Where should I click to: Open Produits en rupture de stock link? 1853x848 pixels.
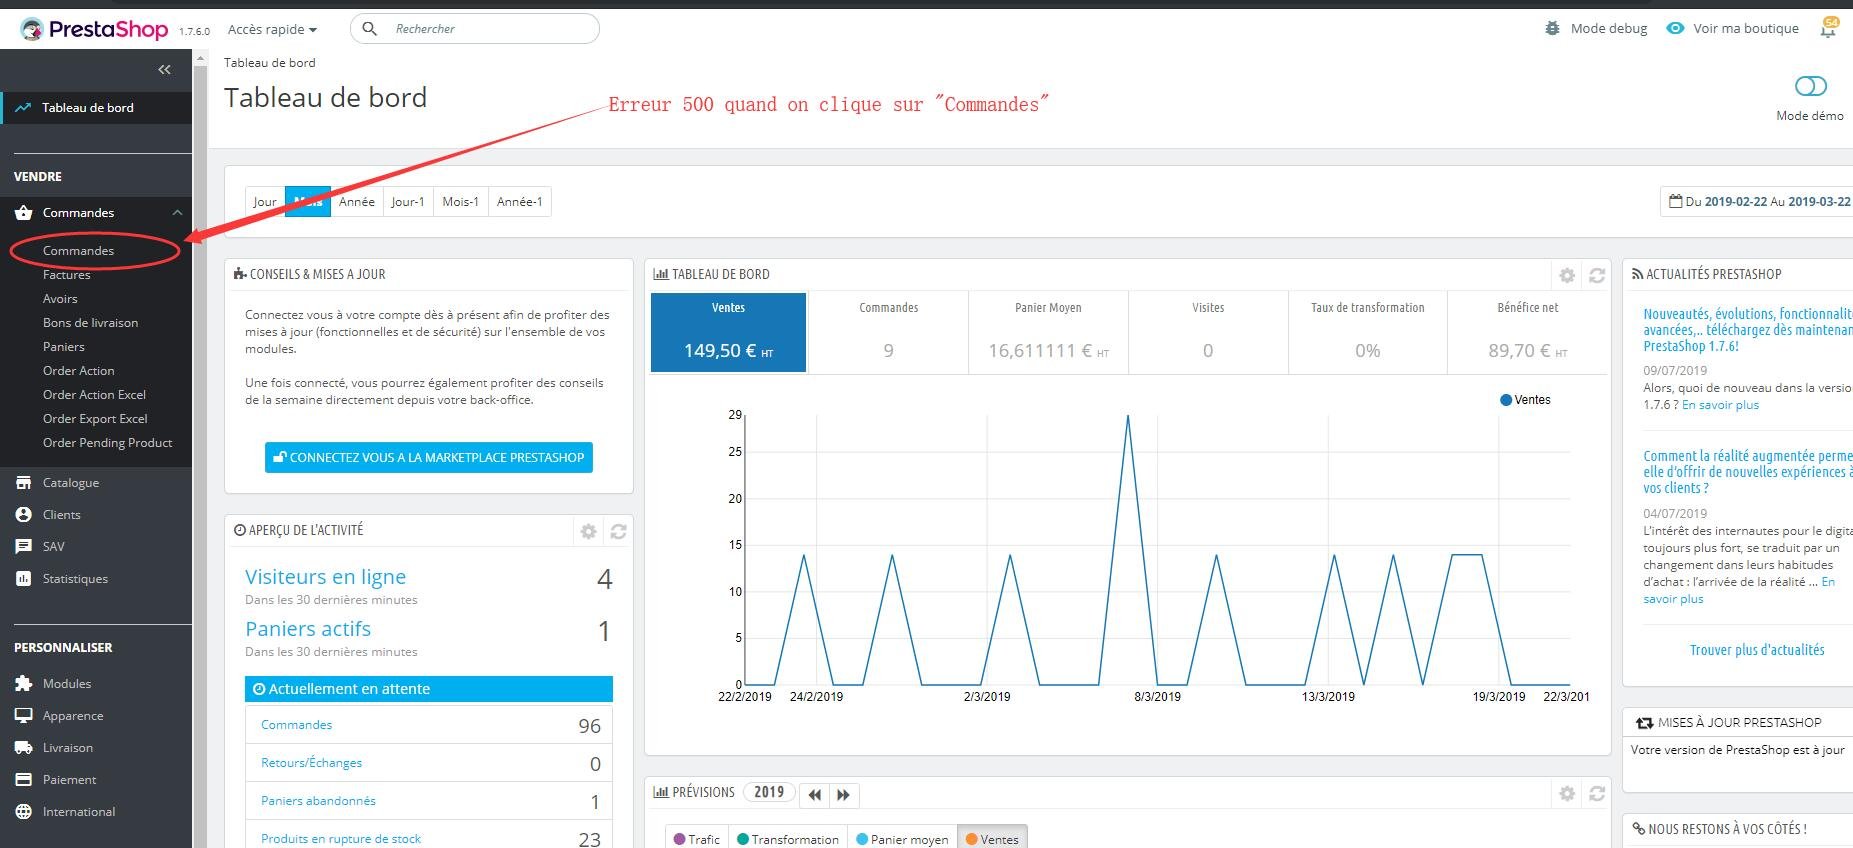(x=341, y=839)
